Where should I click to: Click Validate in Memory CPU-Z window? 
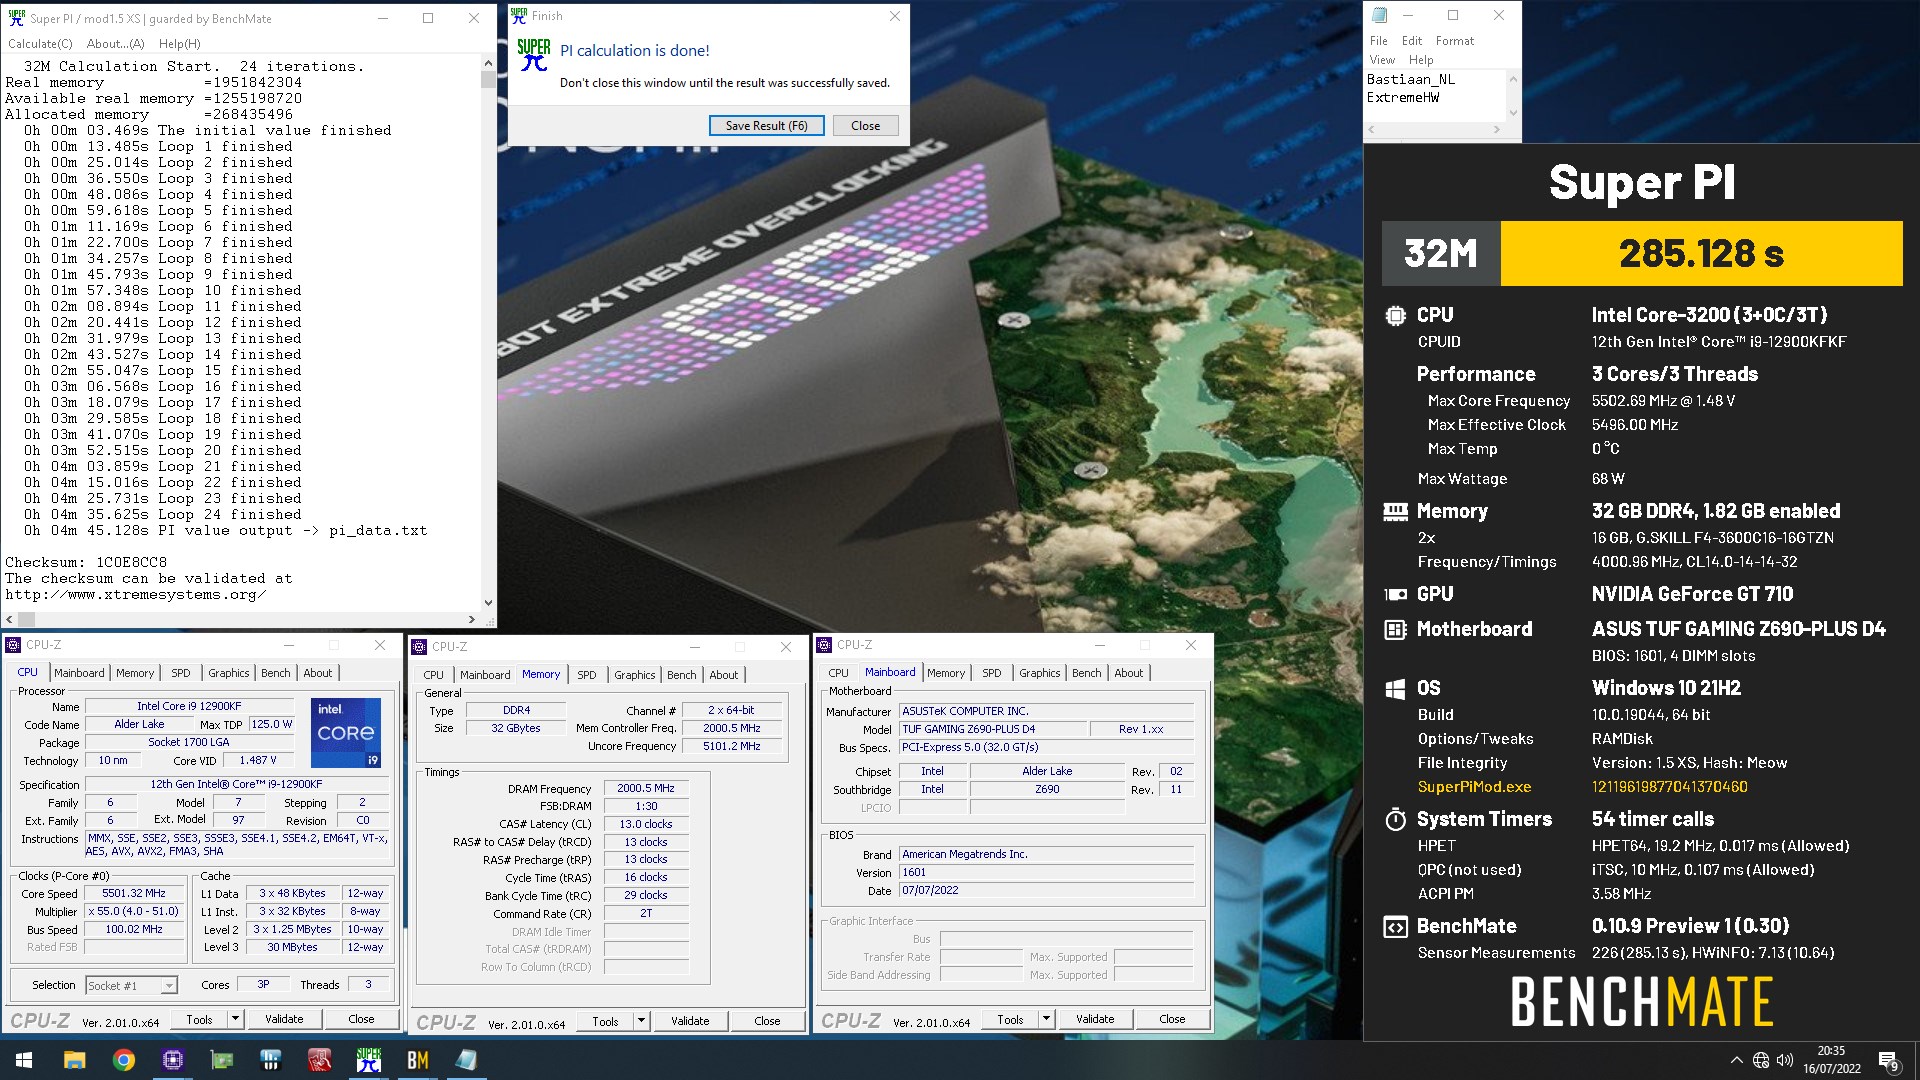[x=690, y=1022]
